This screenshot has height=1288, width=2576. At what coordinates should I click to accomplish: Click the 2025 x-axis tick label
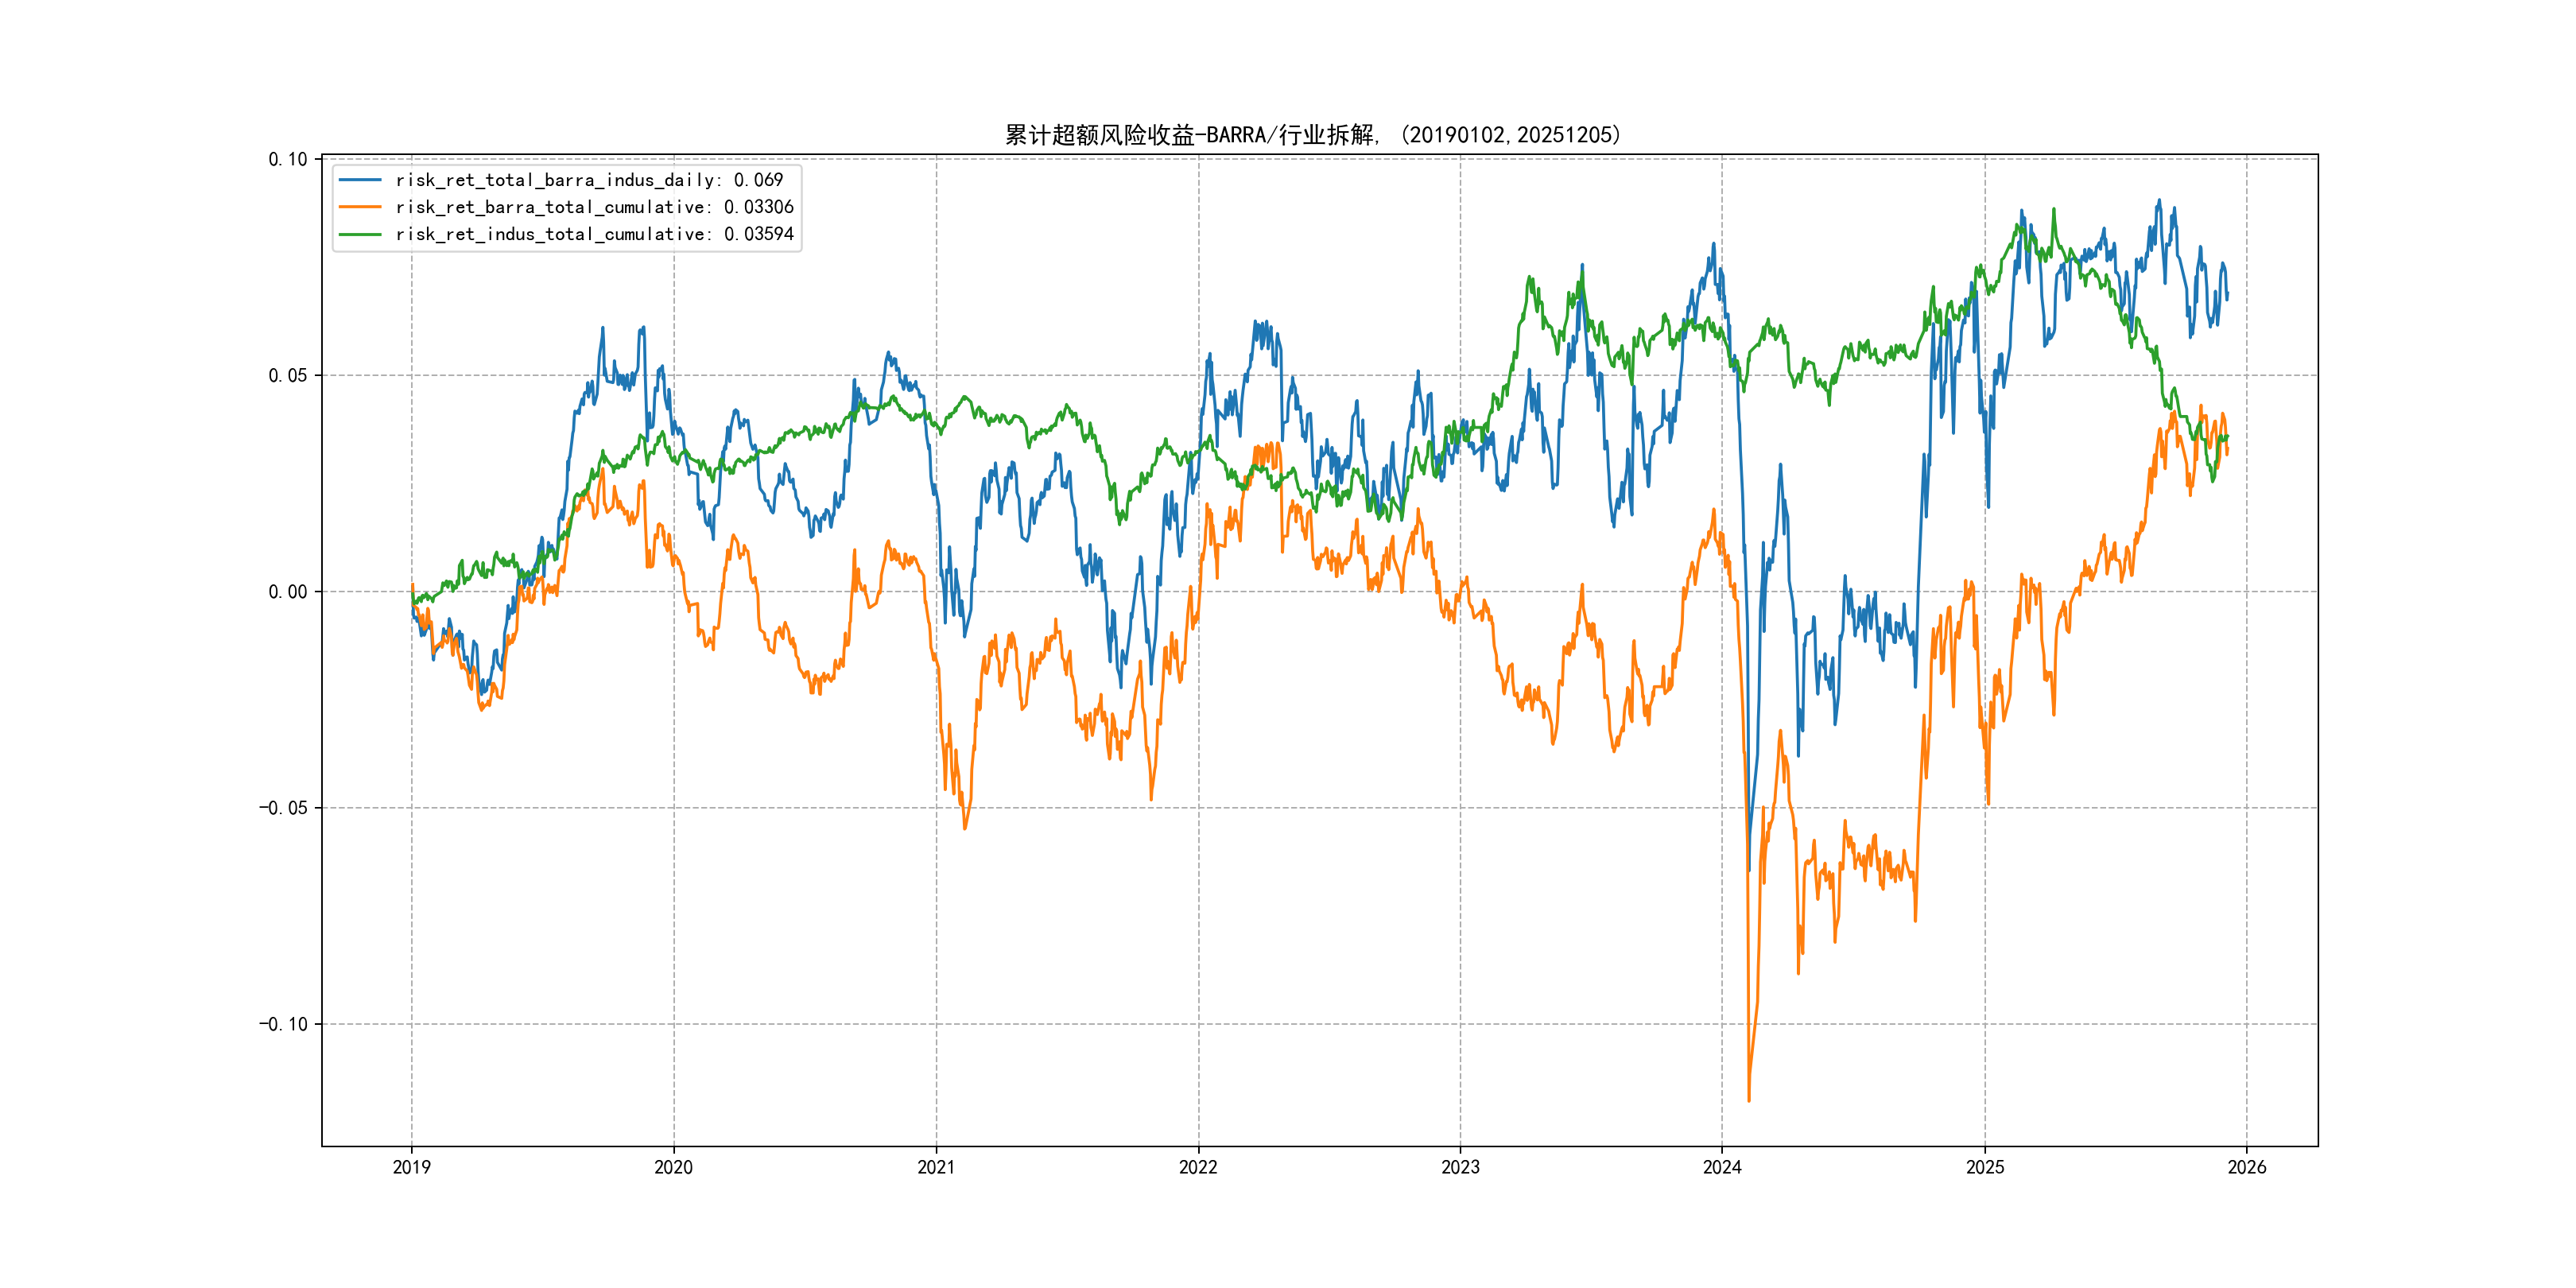click(x=1985, y=1167)
